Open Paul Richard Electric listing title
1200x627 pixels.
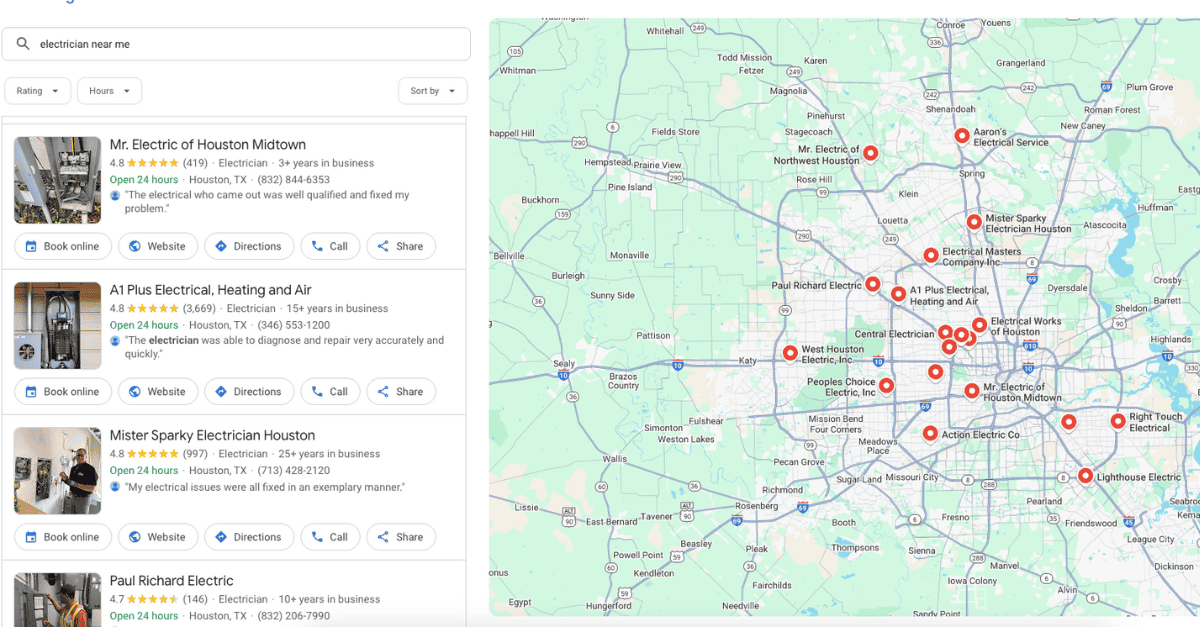click(x=171, y=581)
